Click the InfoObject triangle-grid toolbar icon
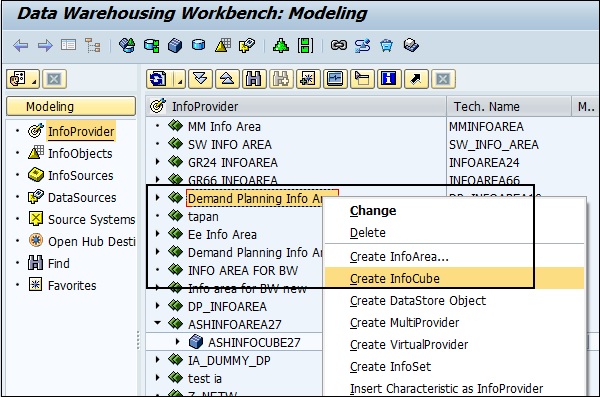The width and height of the screenshot is (600, 397). click(x=223, y=45)
